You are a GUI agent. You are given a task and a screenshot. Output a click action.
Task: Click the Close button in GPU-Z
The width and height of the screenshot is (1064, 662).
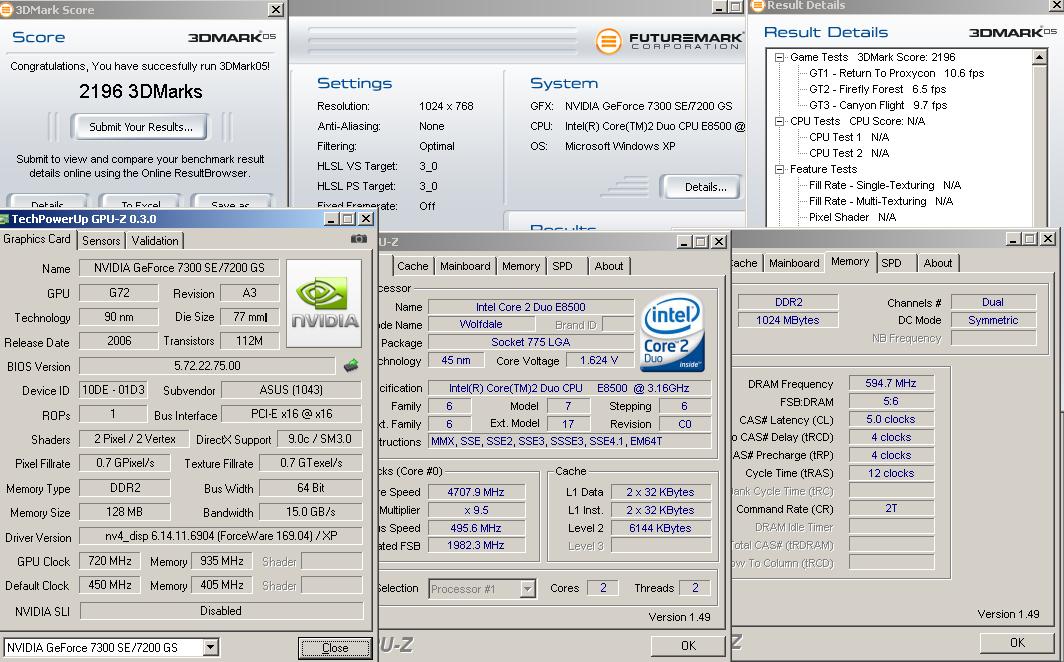click(335, 648)
